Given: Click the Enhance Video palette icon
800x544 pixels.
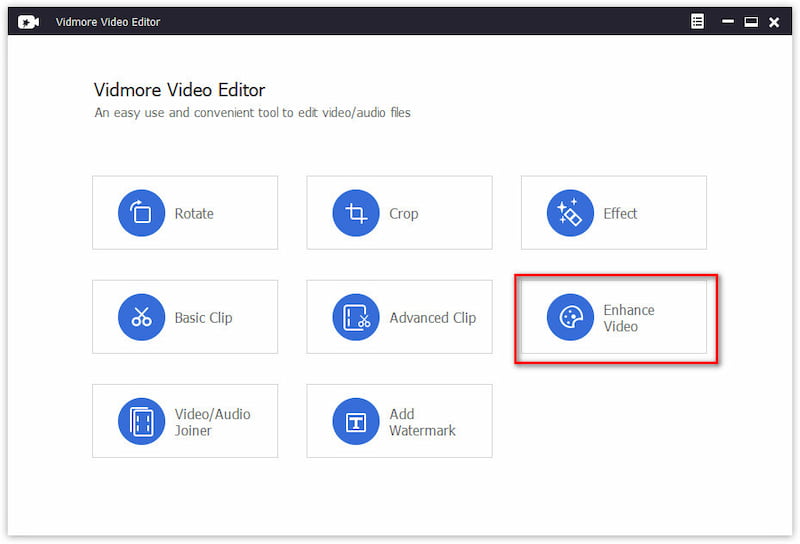Looking at the screenshot, I should click(570, 317).
